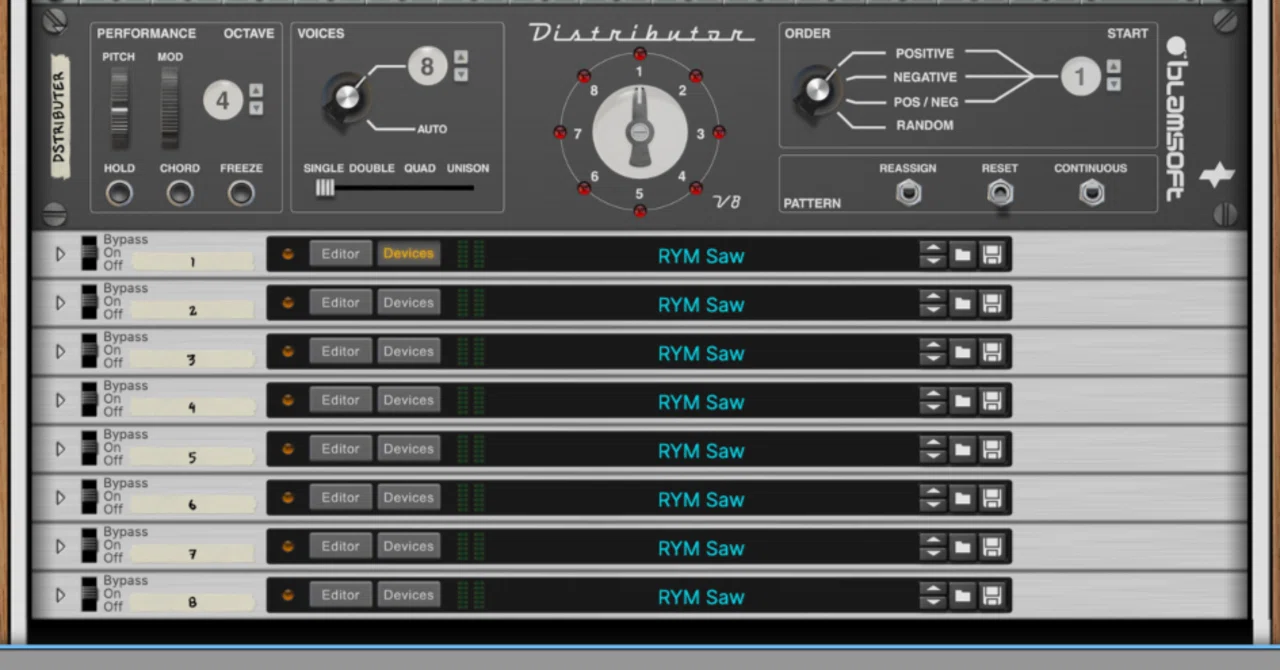Open the patch browser folder for row 5

click(x=962, y=450)
